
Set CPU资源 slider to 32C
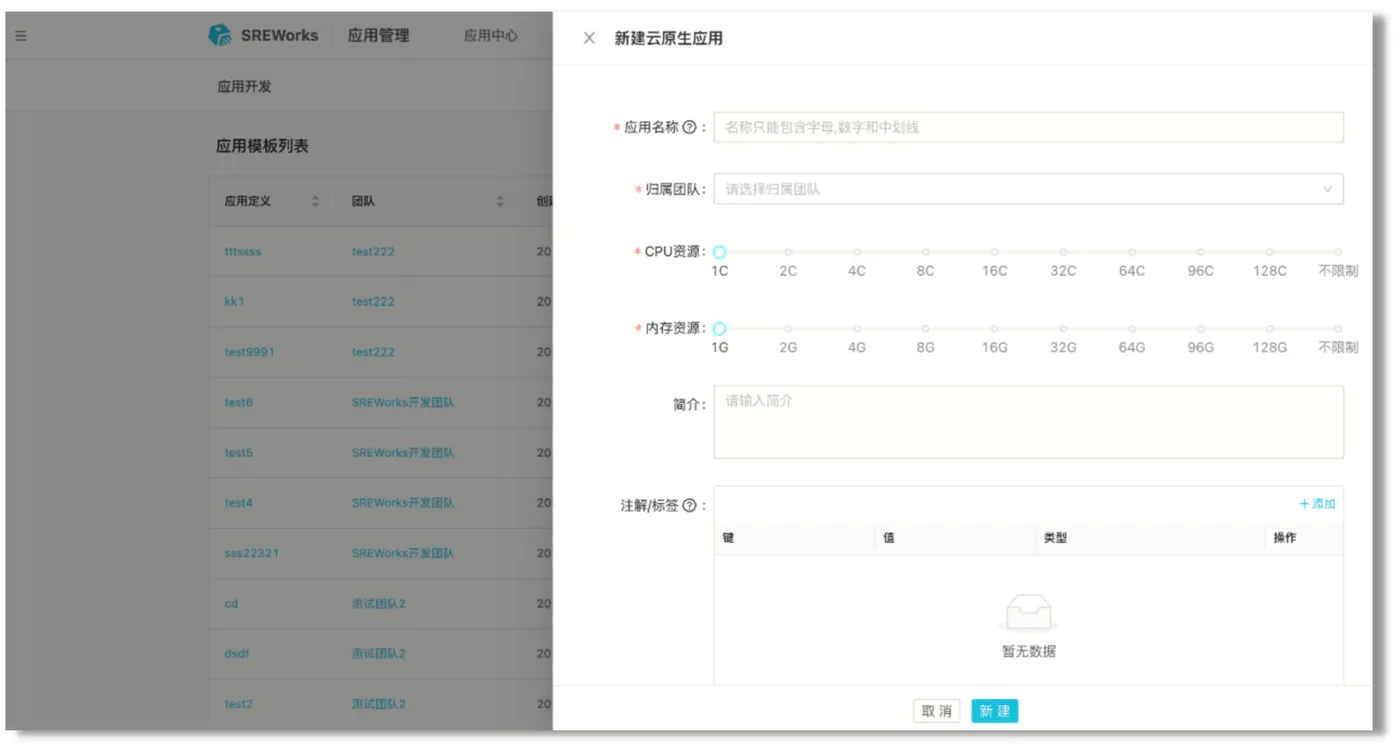[x=1063, y=252]
